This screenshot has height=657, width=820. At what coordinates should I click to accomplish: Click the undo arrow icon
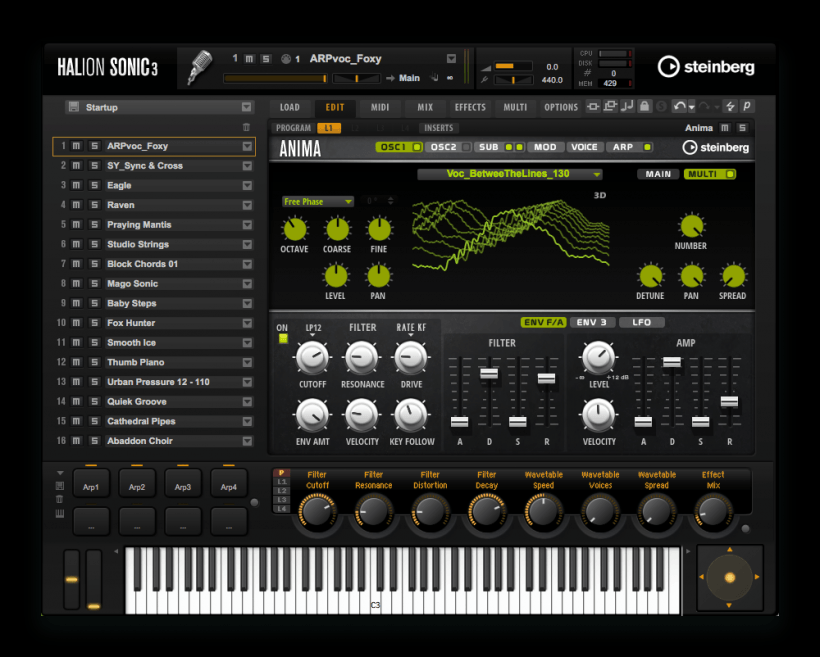click(679, 107)
